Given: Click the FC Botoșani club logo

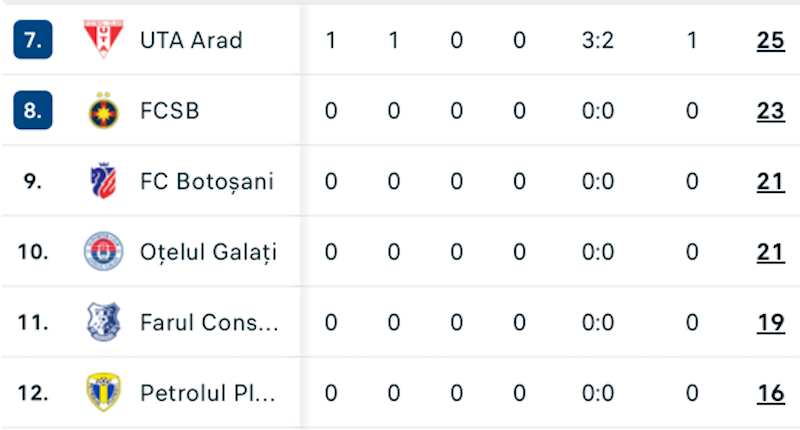Looking at the screenshot, I should click(x=103, y=181).
